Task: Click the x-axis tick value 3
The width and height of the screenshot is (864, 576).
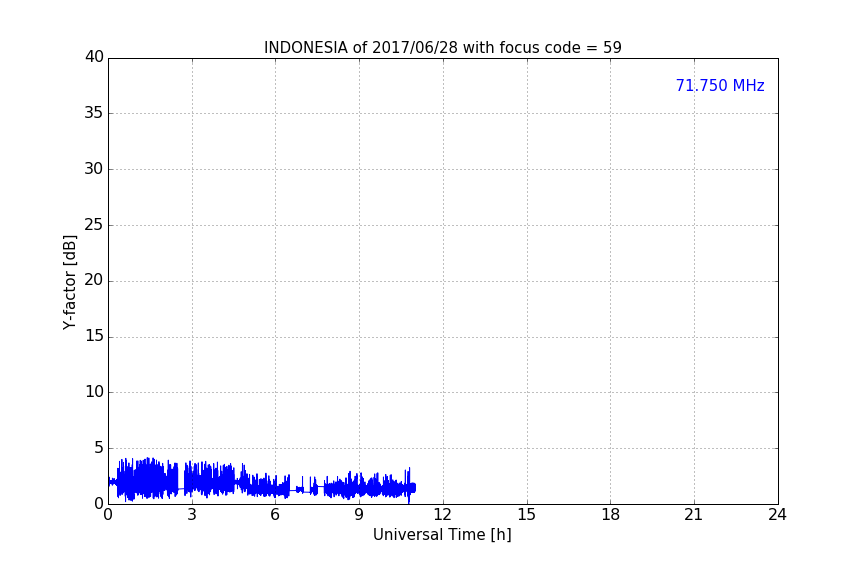Action: (192, 515)
